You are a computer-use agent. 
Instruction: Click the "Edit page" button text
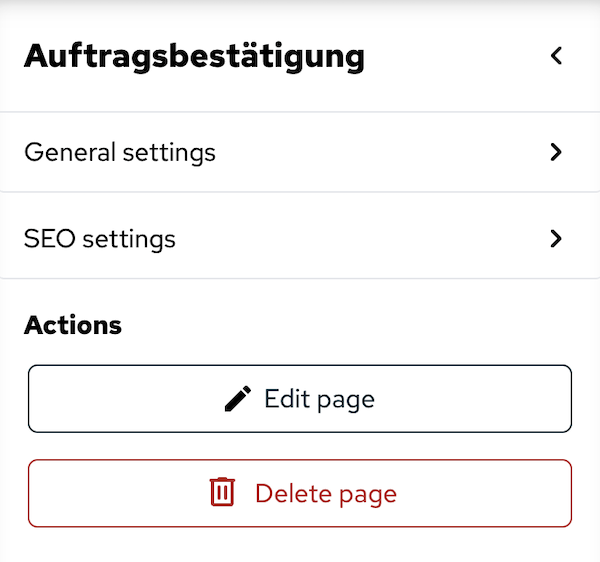319,400
